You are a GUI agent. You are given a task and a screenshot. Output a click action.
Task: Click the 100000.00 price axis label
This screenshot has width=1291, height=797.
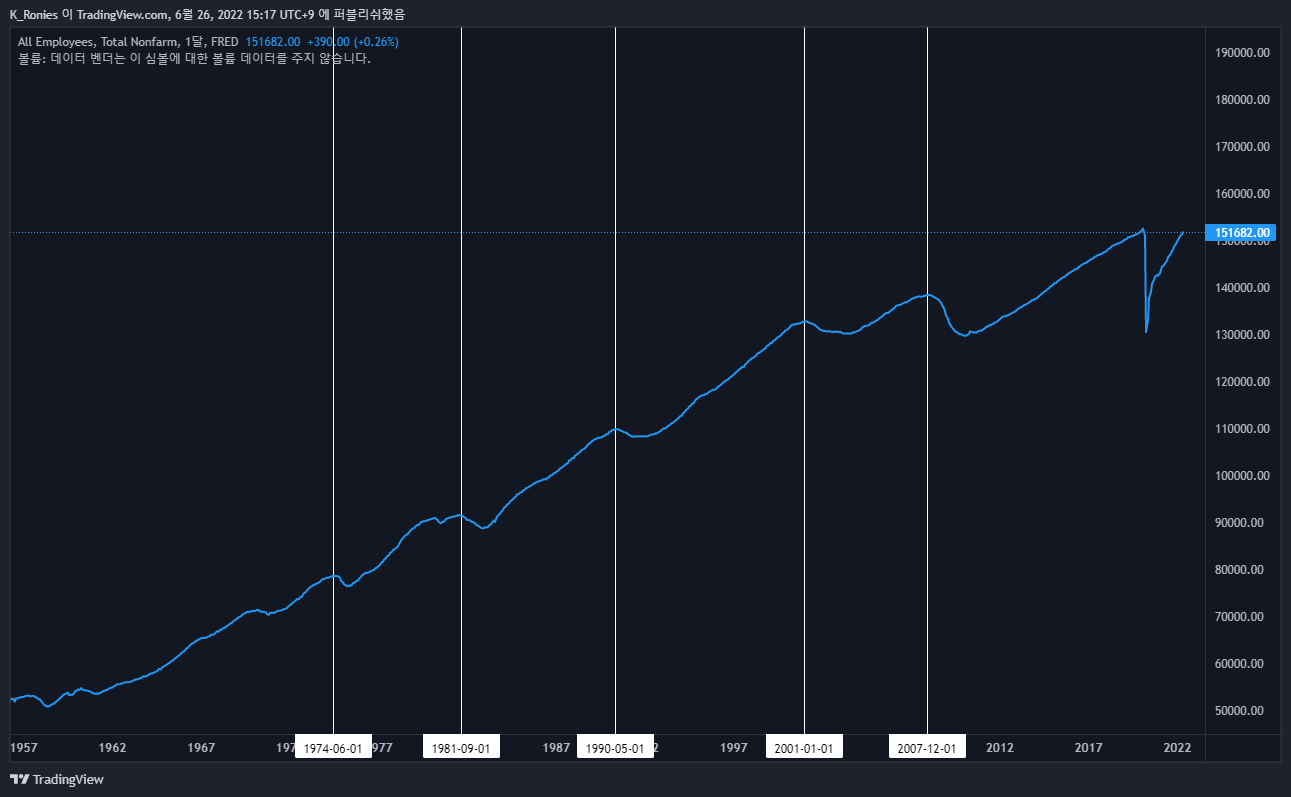tap(1243, 476)
